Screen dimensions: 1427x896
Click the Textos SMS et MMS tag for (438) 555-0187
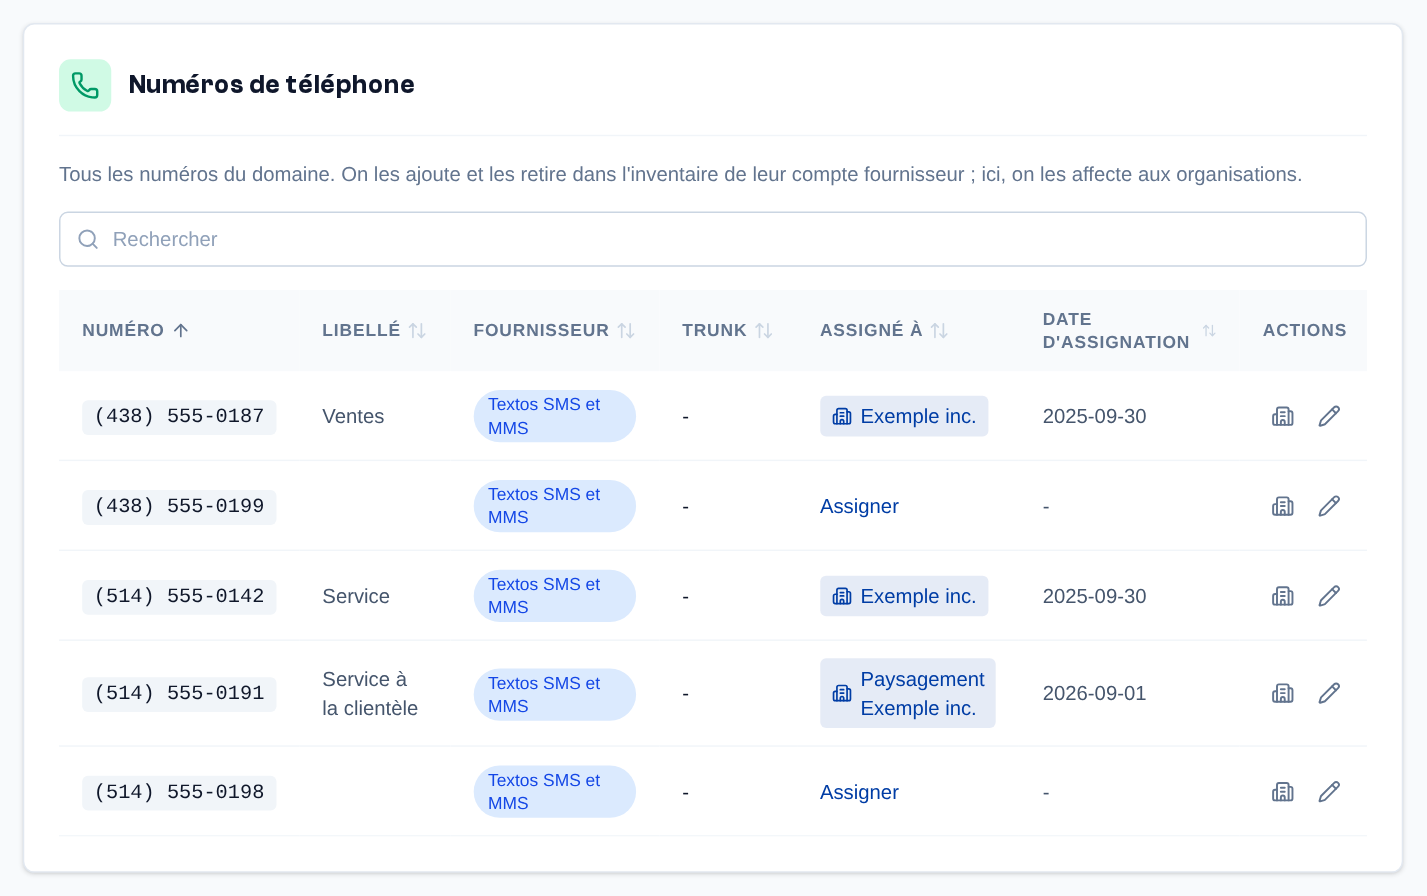[554, 416]
